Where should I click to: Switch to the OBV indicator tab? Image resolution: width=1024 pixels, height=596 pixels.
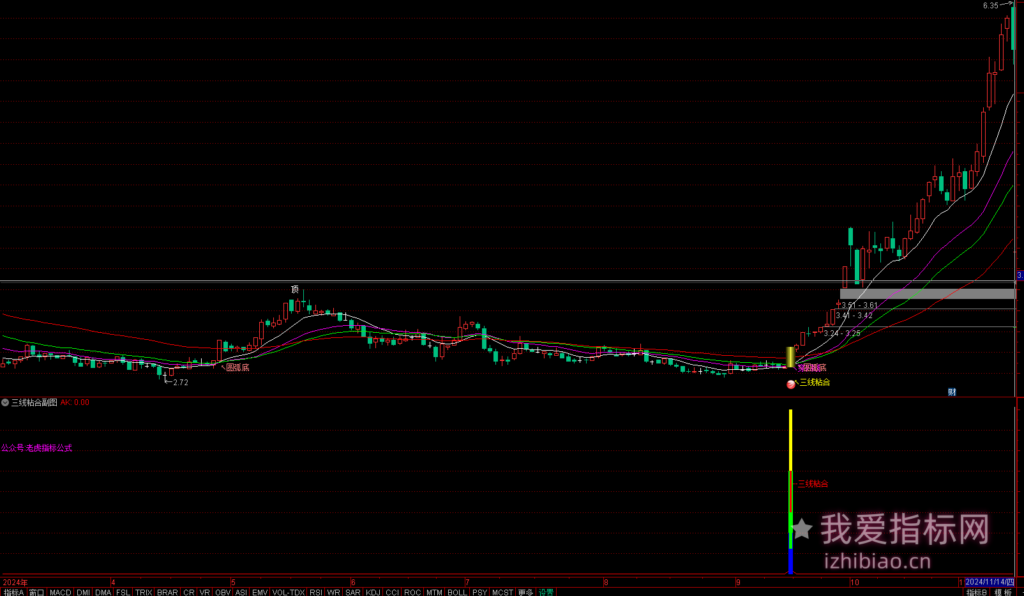(223, 592)
